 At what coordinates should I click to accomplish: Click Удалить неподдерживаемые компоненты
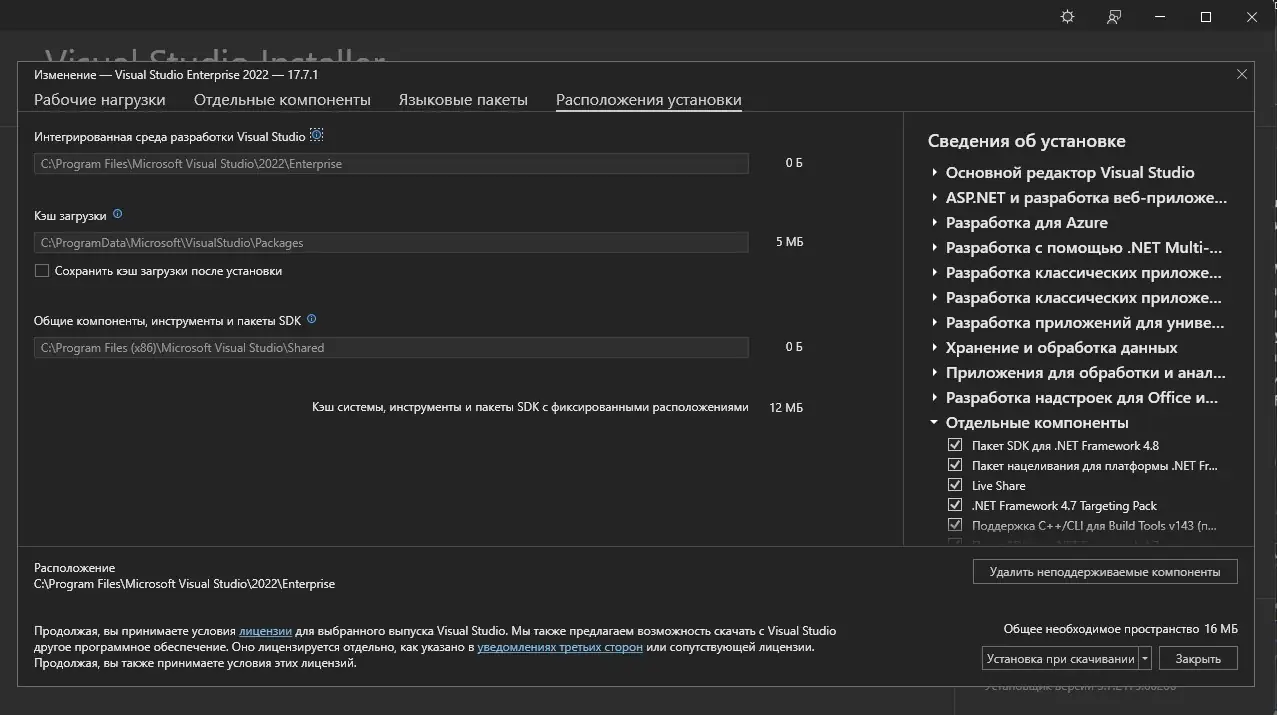pos(1104,571)
